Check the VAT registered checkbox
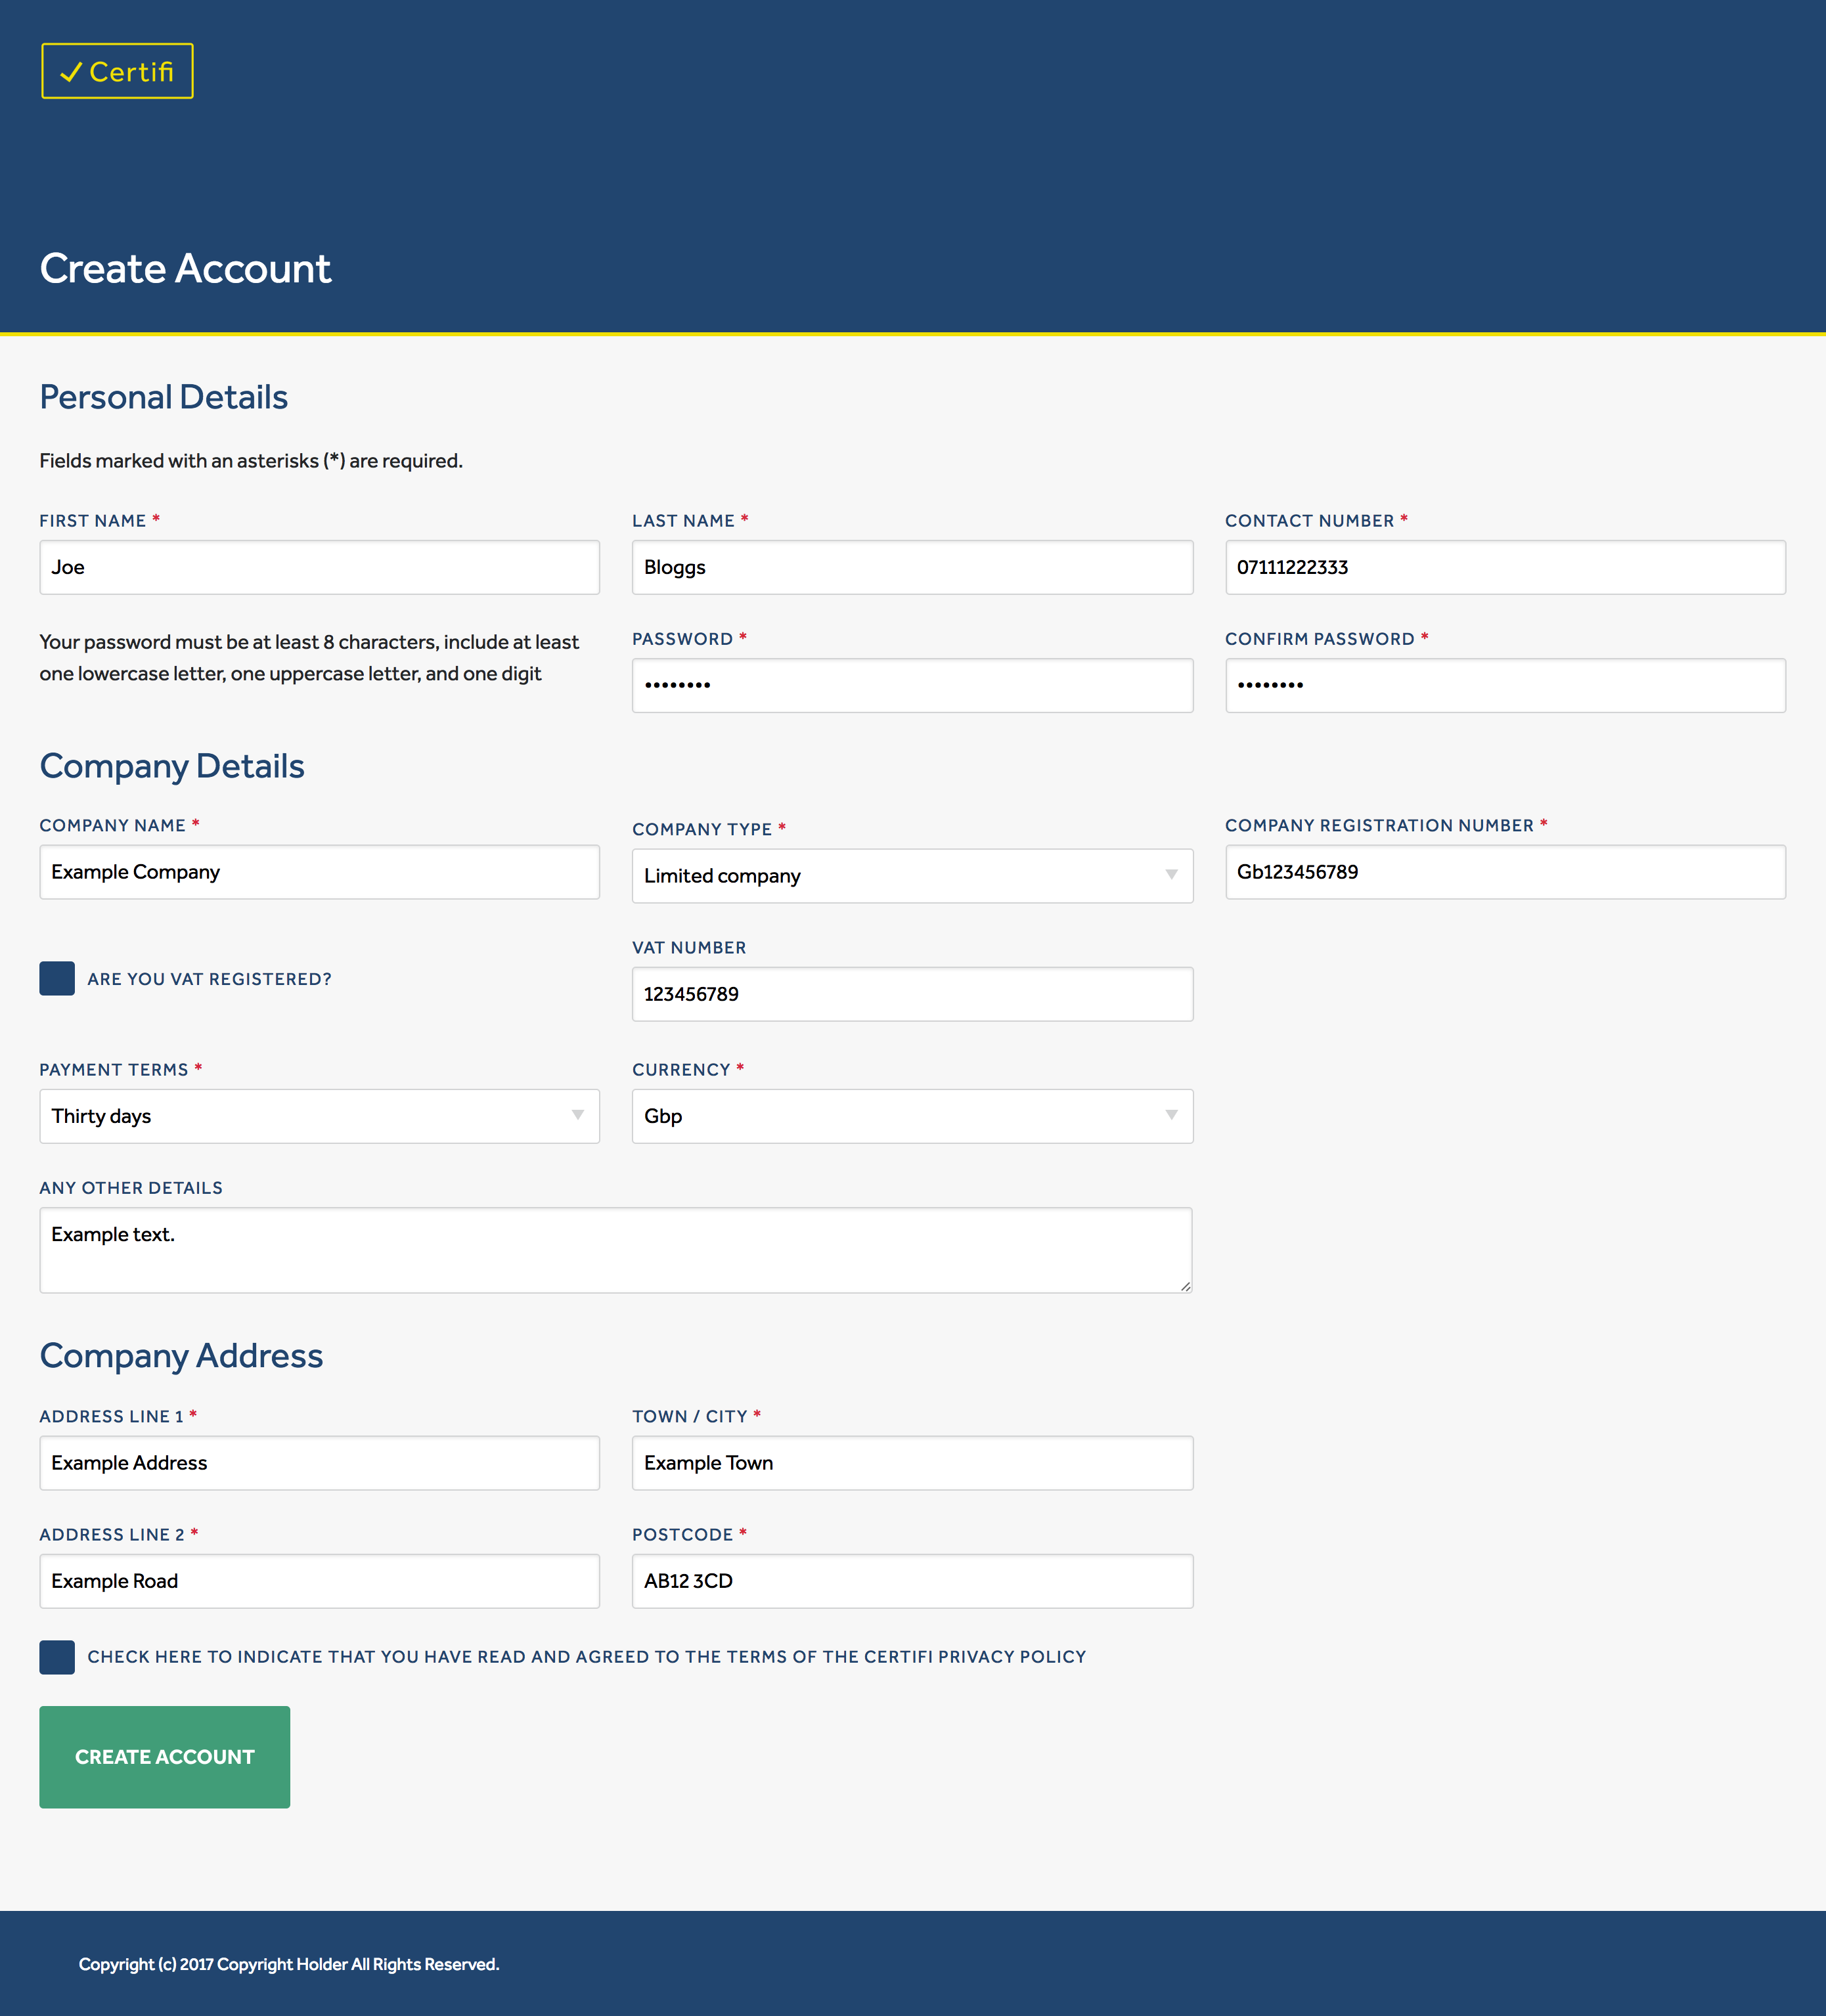The height and width of the screenshot is (2016, 1826). pos(57,978)
